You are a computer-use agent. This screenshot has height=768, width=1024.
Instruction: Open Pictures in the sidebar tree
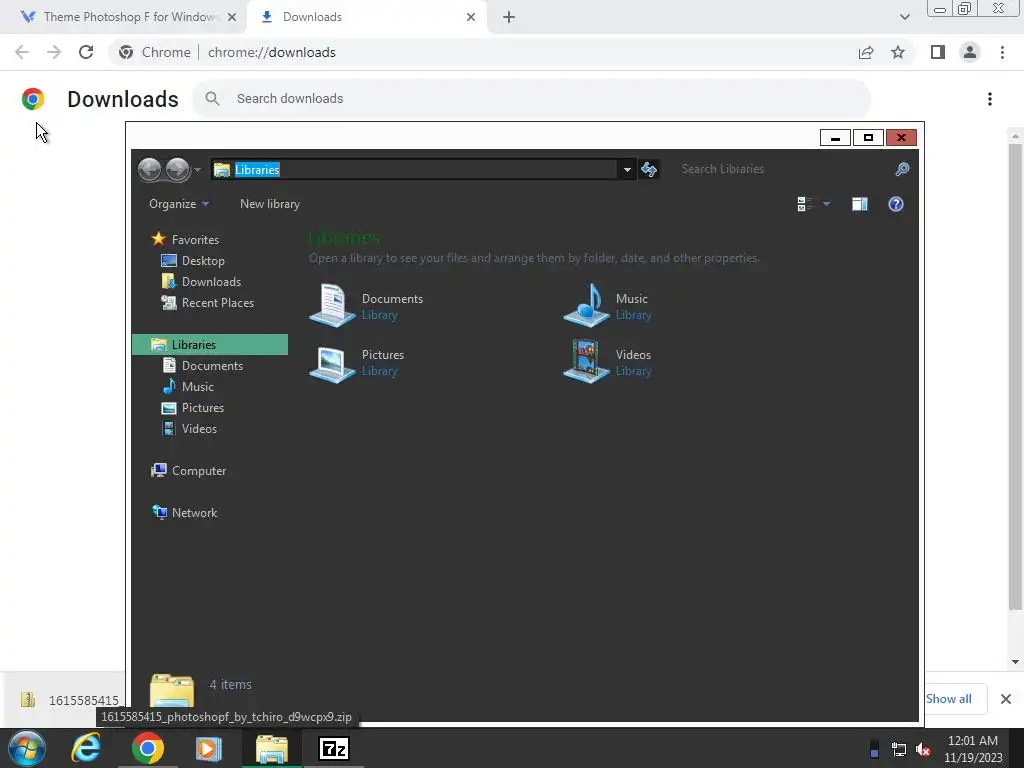pos(202,408)
